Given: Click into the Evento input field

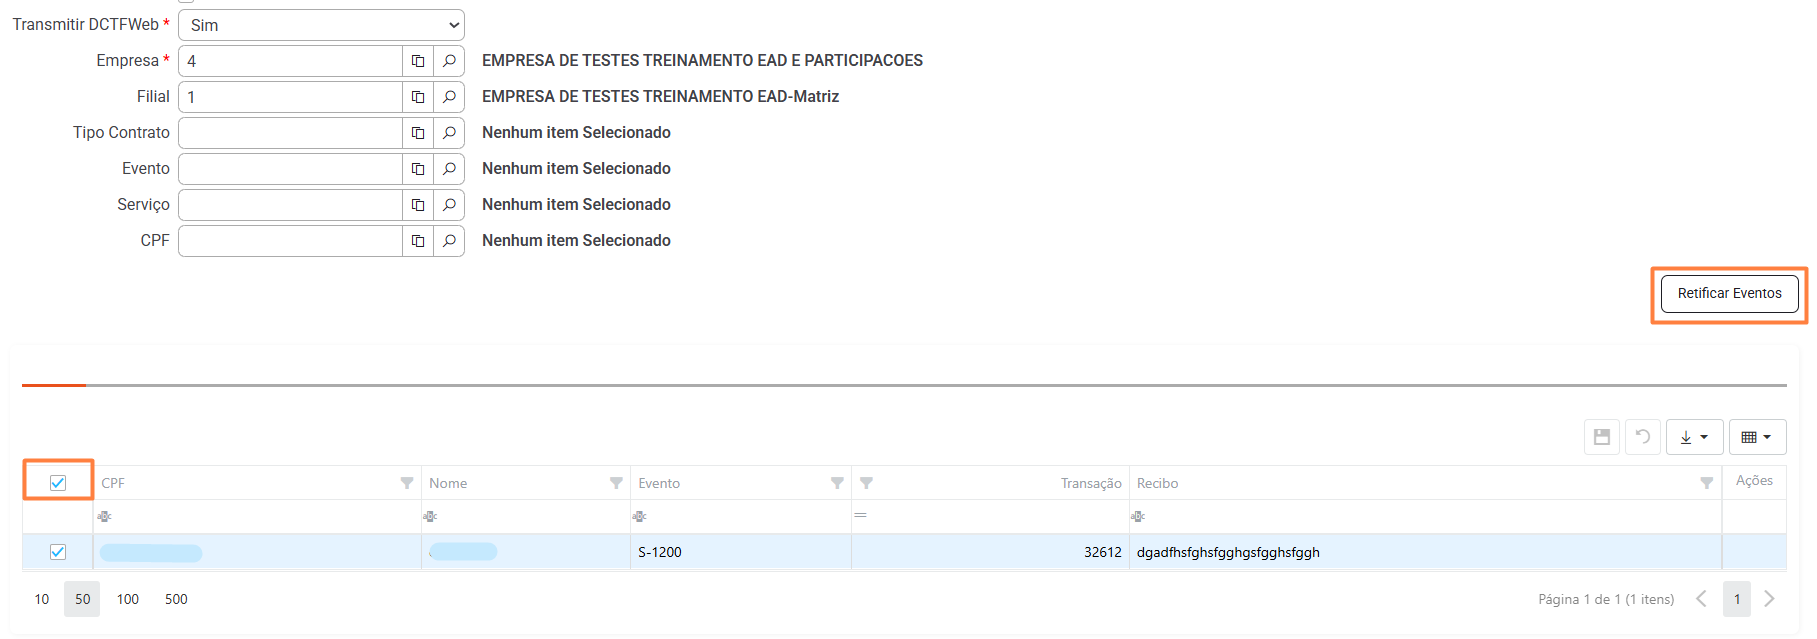Looking at the screenshot, I should pyautogui.click(x=290, y=169).
